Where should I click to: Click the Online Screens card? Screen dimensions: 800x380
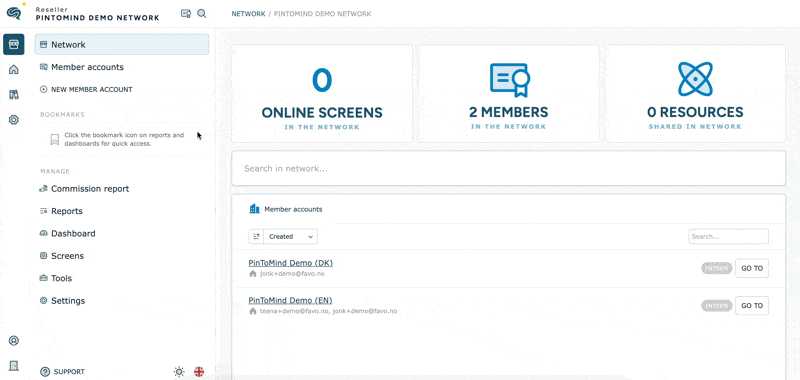pos(322,94)
